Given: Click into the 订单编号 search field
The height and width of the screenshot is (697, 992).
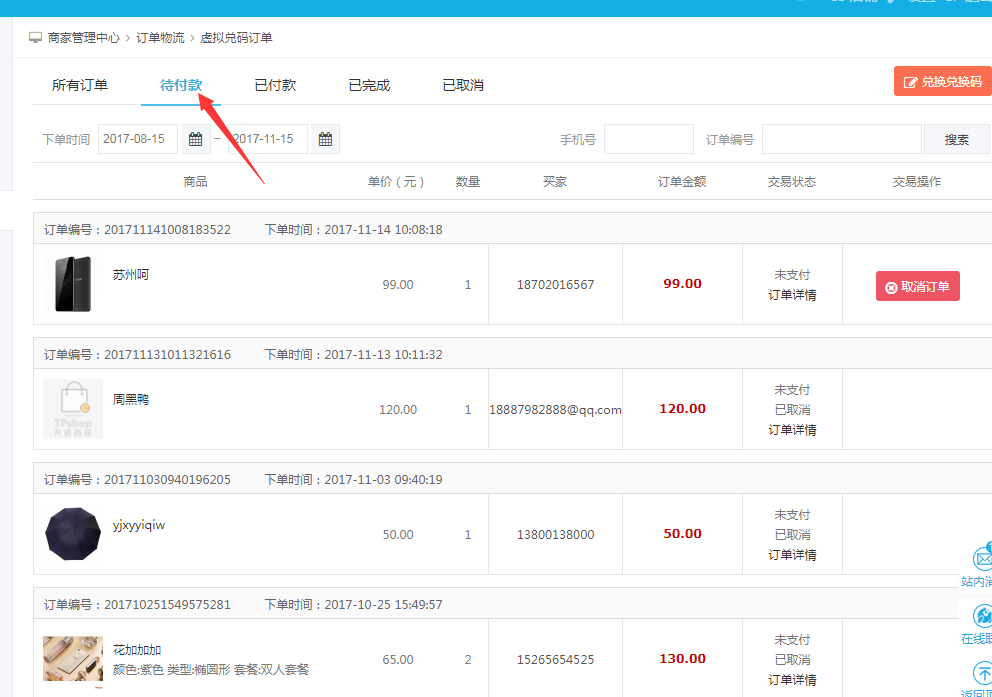Looking at the screenshot, I should pos(841,139).
